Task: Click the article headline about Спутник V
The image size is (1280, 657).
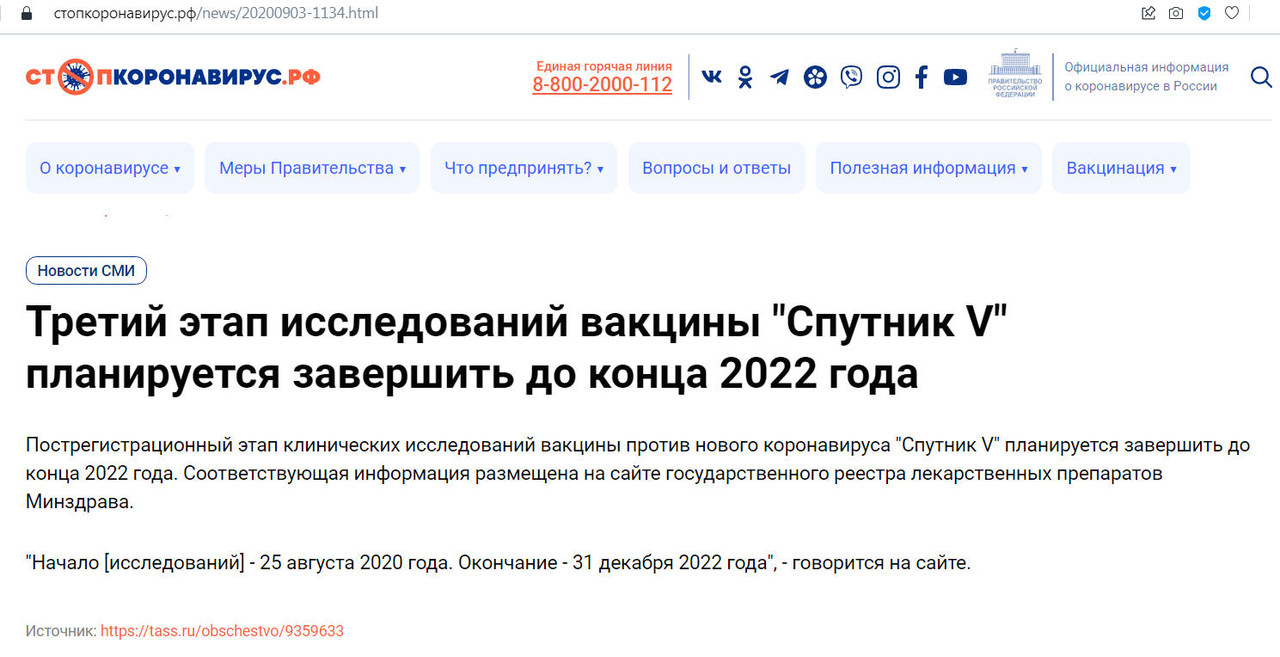Action: coord(516,347)
